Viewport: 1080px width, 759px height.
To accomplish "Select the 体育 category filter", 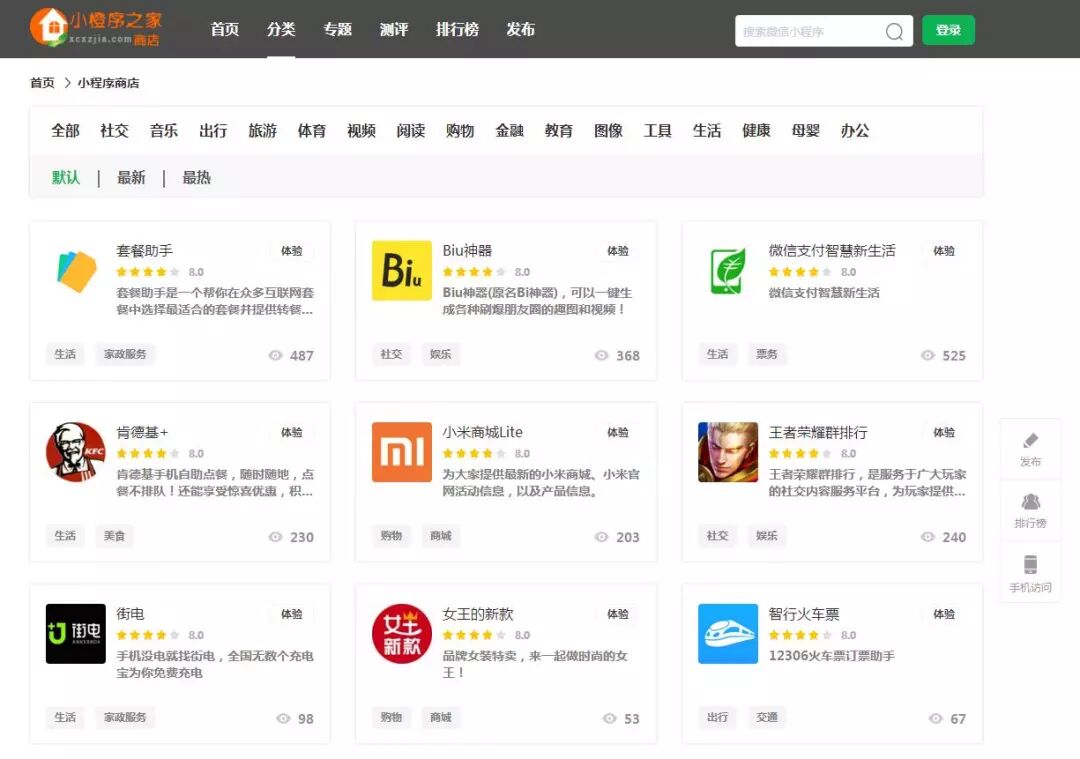I will tap(312, 130).
